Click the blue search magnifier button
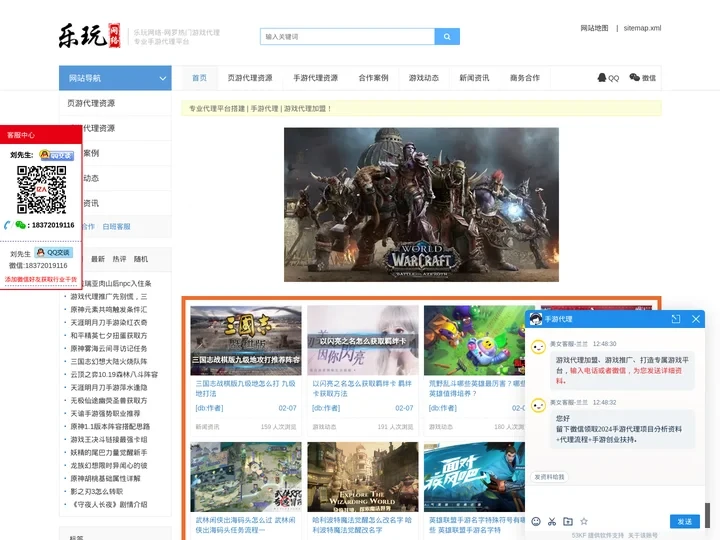 tap(447, 37)
